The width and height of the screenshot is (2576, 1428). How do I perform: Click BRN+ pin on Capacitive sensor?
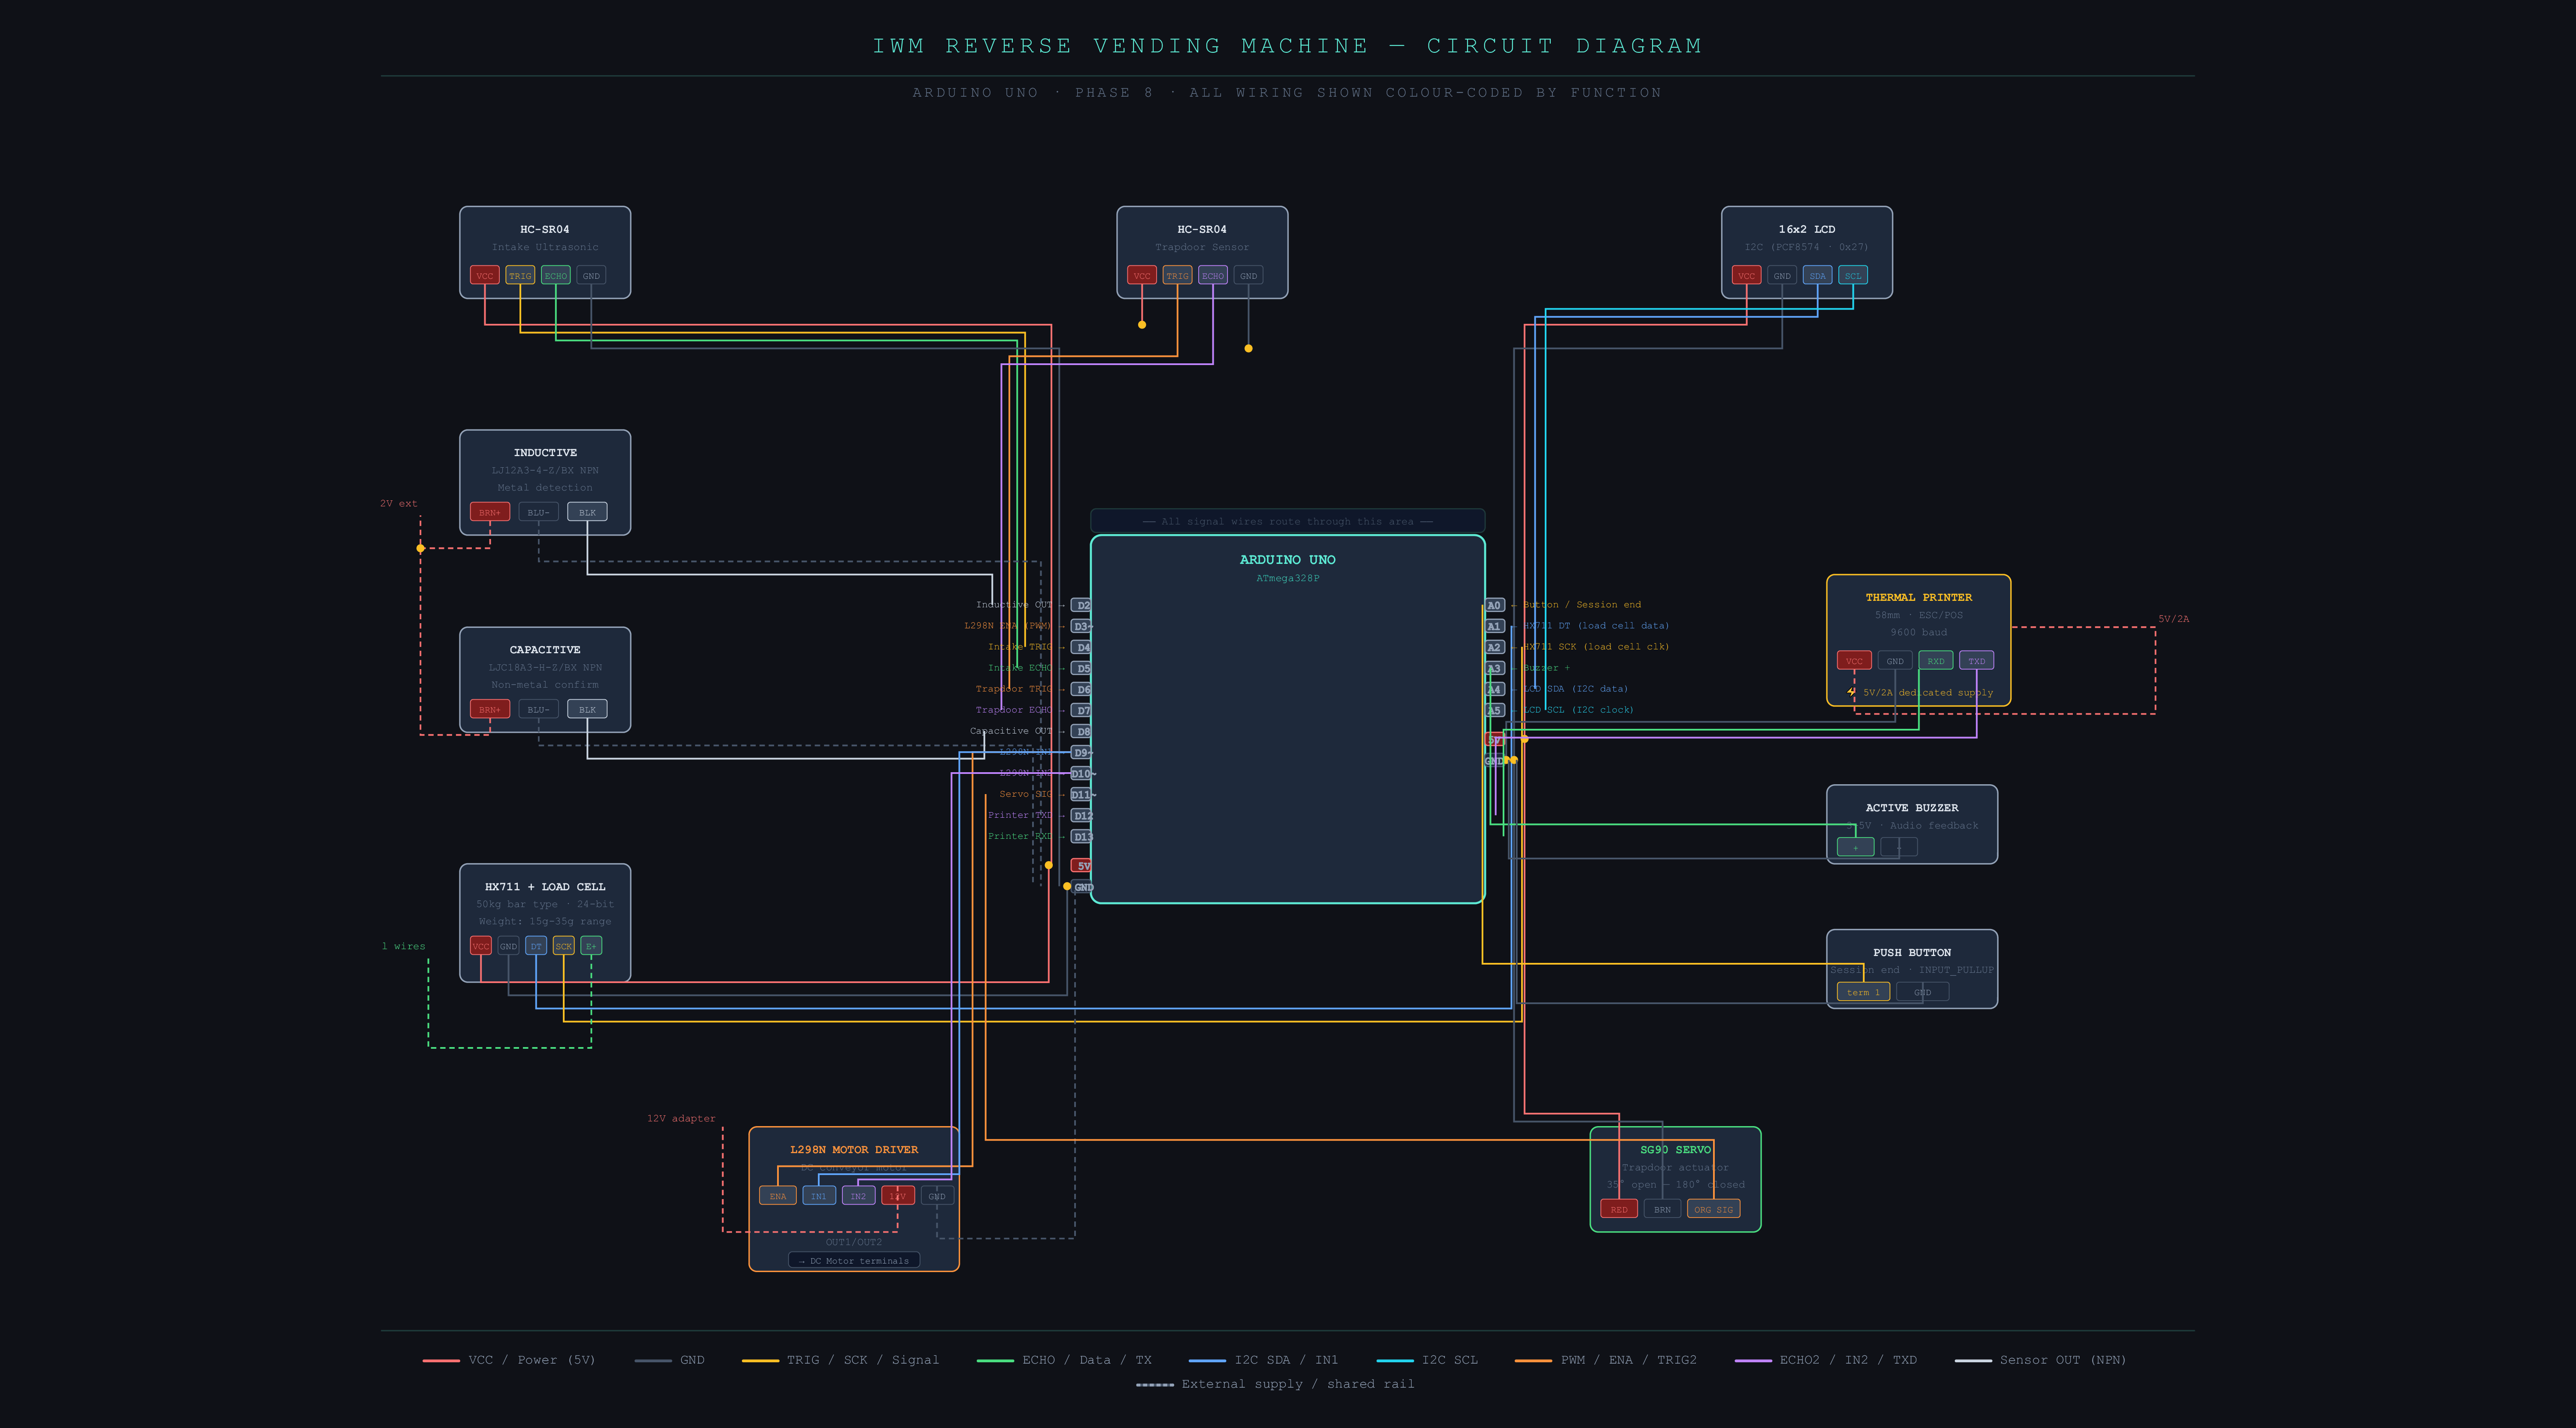[490, 709]
